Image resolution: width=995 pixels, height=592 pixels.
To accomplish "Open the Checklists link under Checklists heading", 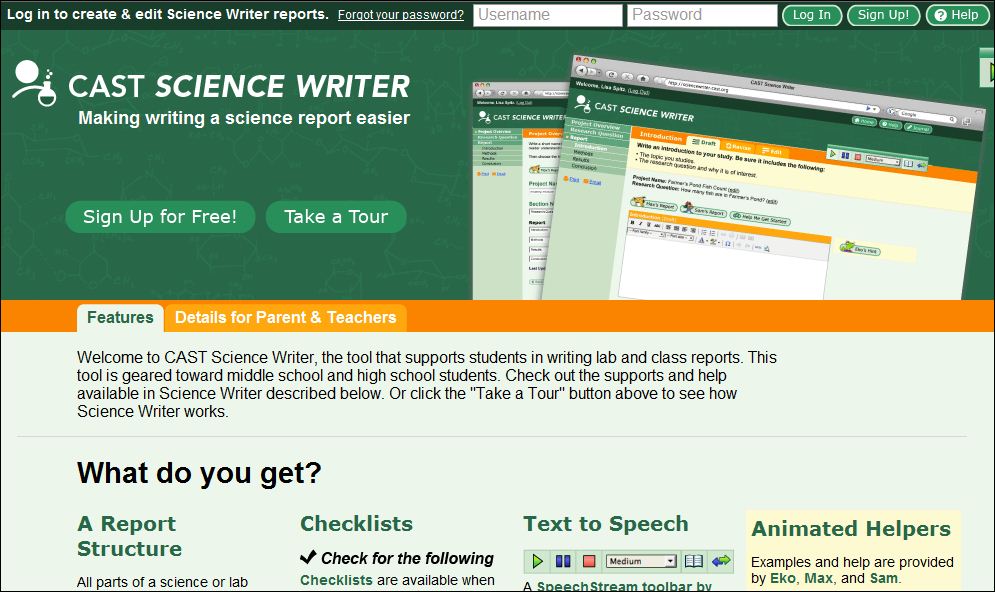I will (x=336, y=580).
